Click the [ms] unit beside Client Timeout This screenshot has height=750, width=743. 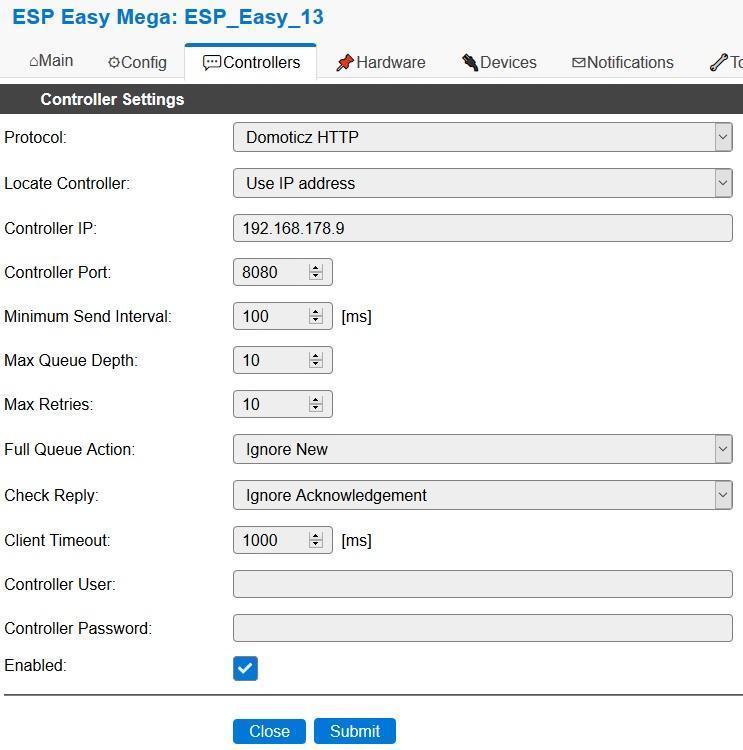(x=356, y=540)
